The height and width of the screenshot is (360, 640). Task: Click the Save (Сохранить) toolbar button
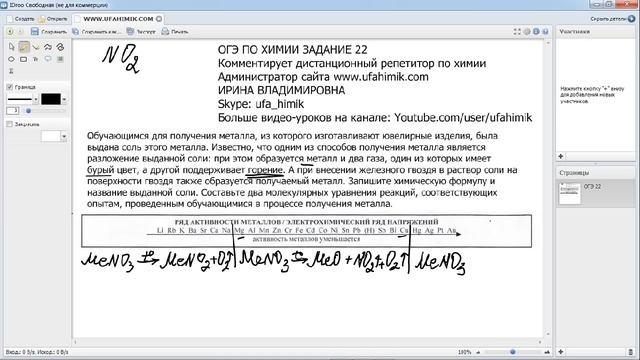49,31
